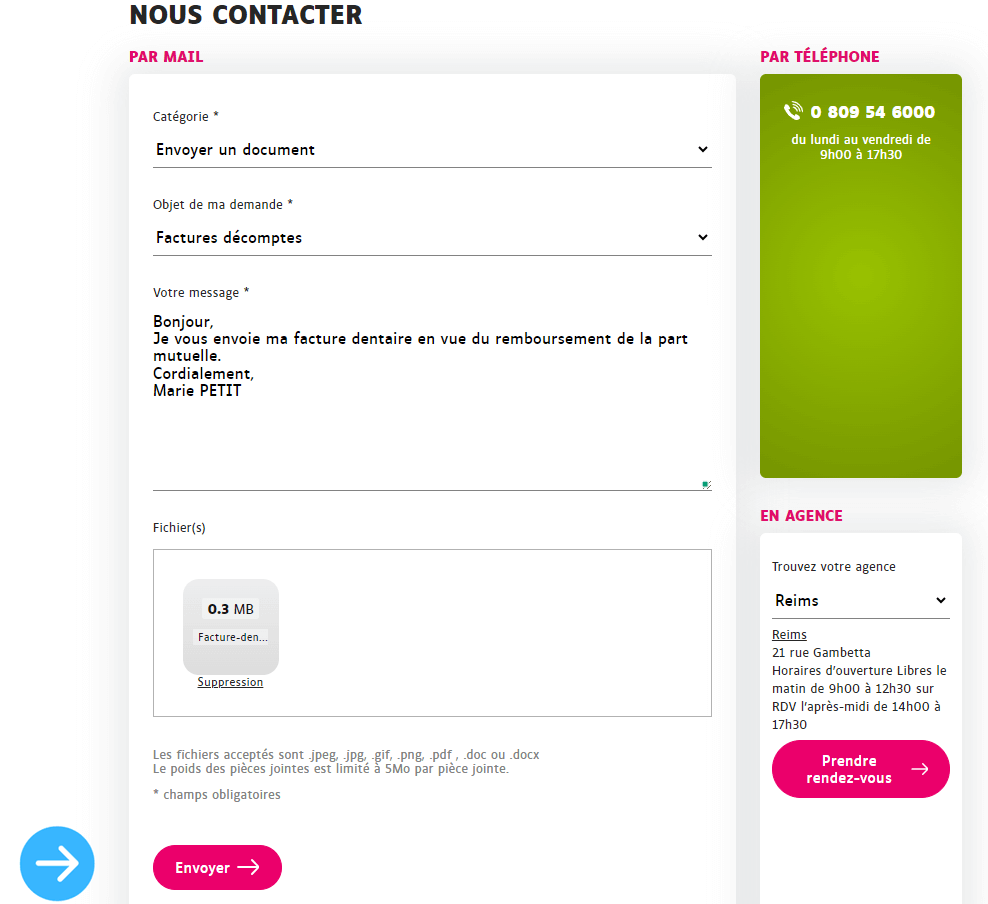
Task: Click the phone number 0 809 54 6000
Action: click(872, 112)
